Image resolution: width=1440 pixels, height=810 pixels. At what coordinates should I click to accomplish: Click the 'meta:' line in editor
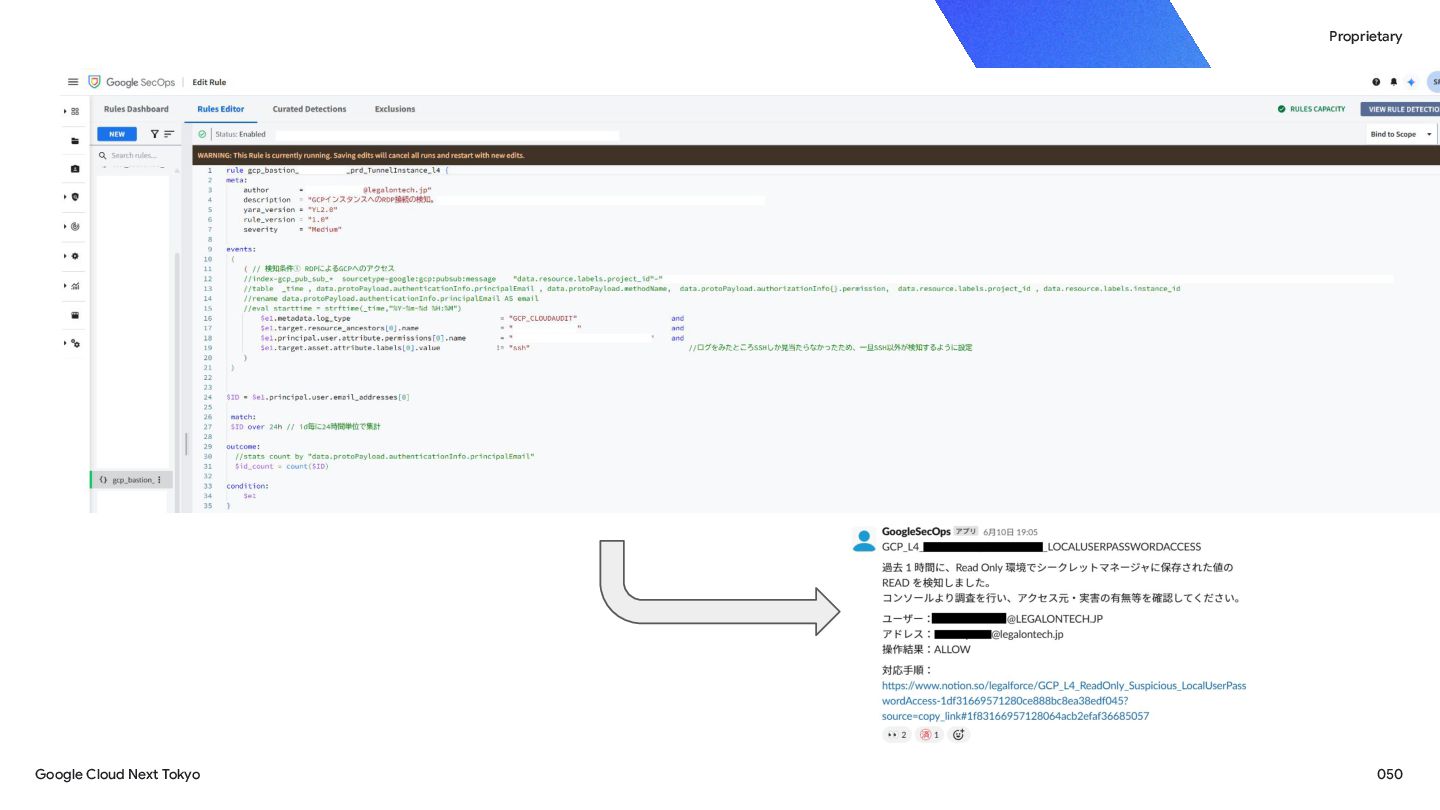(x=236, y=180)
